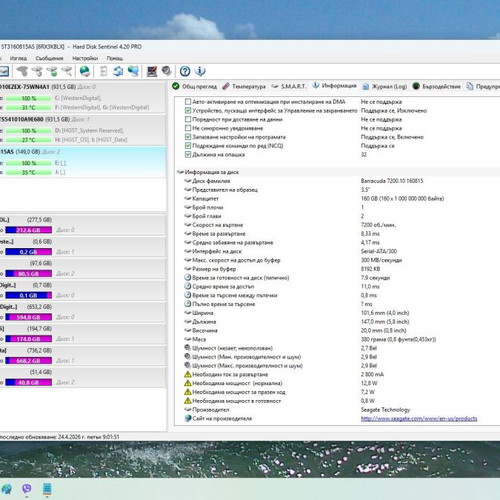Click the networked computers toolbar icon
This screenshot has height=500, width=500.
(133, 71)
